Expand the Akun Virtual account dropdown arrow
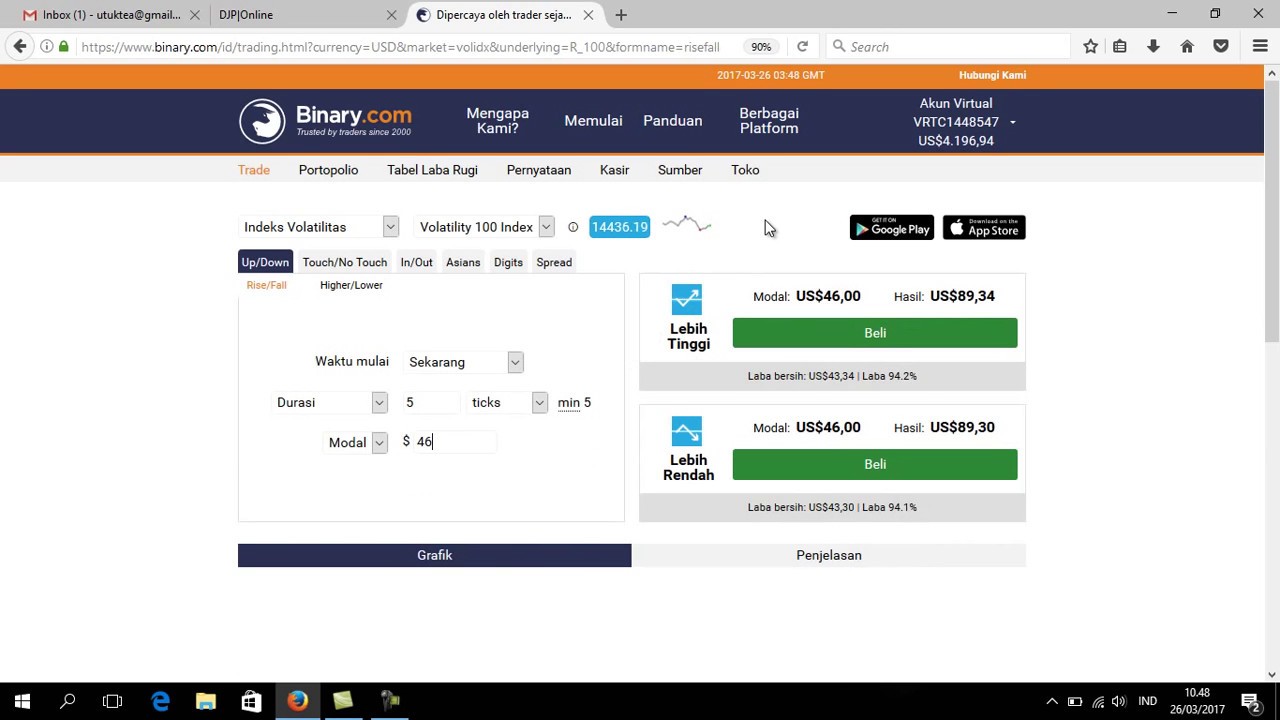This screenshot has width=1280, height=720. click(1012, 122)
